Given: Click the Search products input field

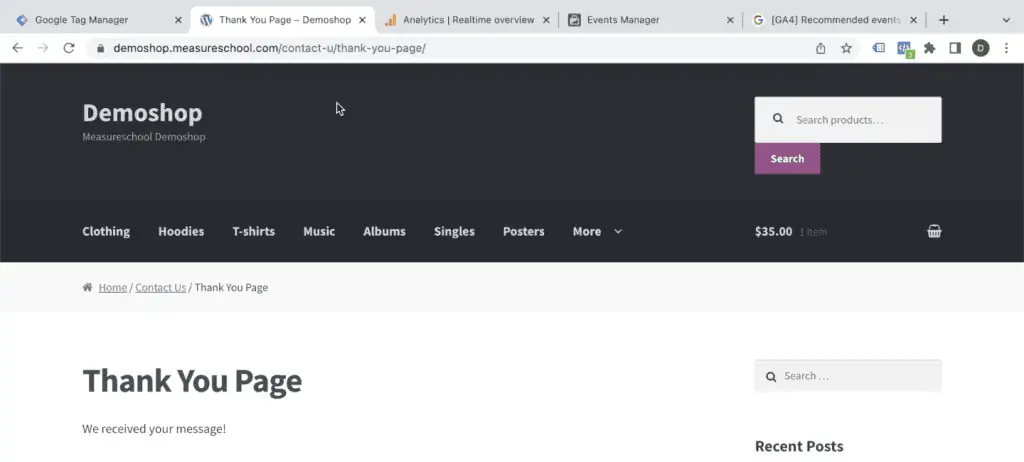Looking at the screenshot, I should (848, 120).
